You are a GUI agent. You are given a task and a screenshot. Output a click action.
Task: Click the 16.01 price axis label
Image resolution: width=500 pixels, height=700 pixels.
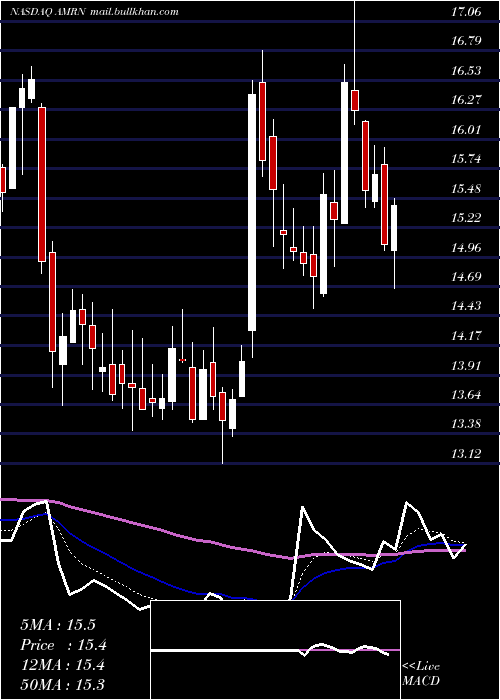click(466, 130)
